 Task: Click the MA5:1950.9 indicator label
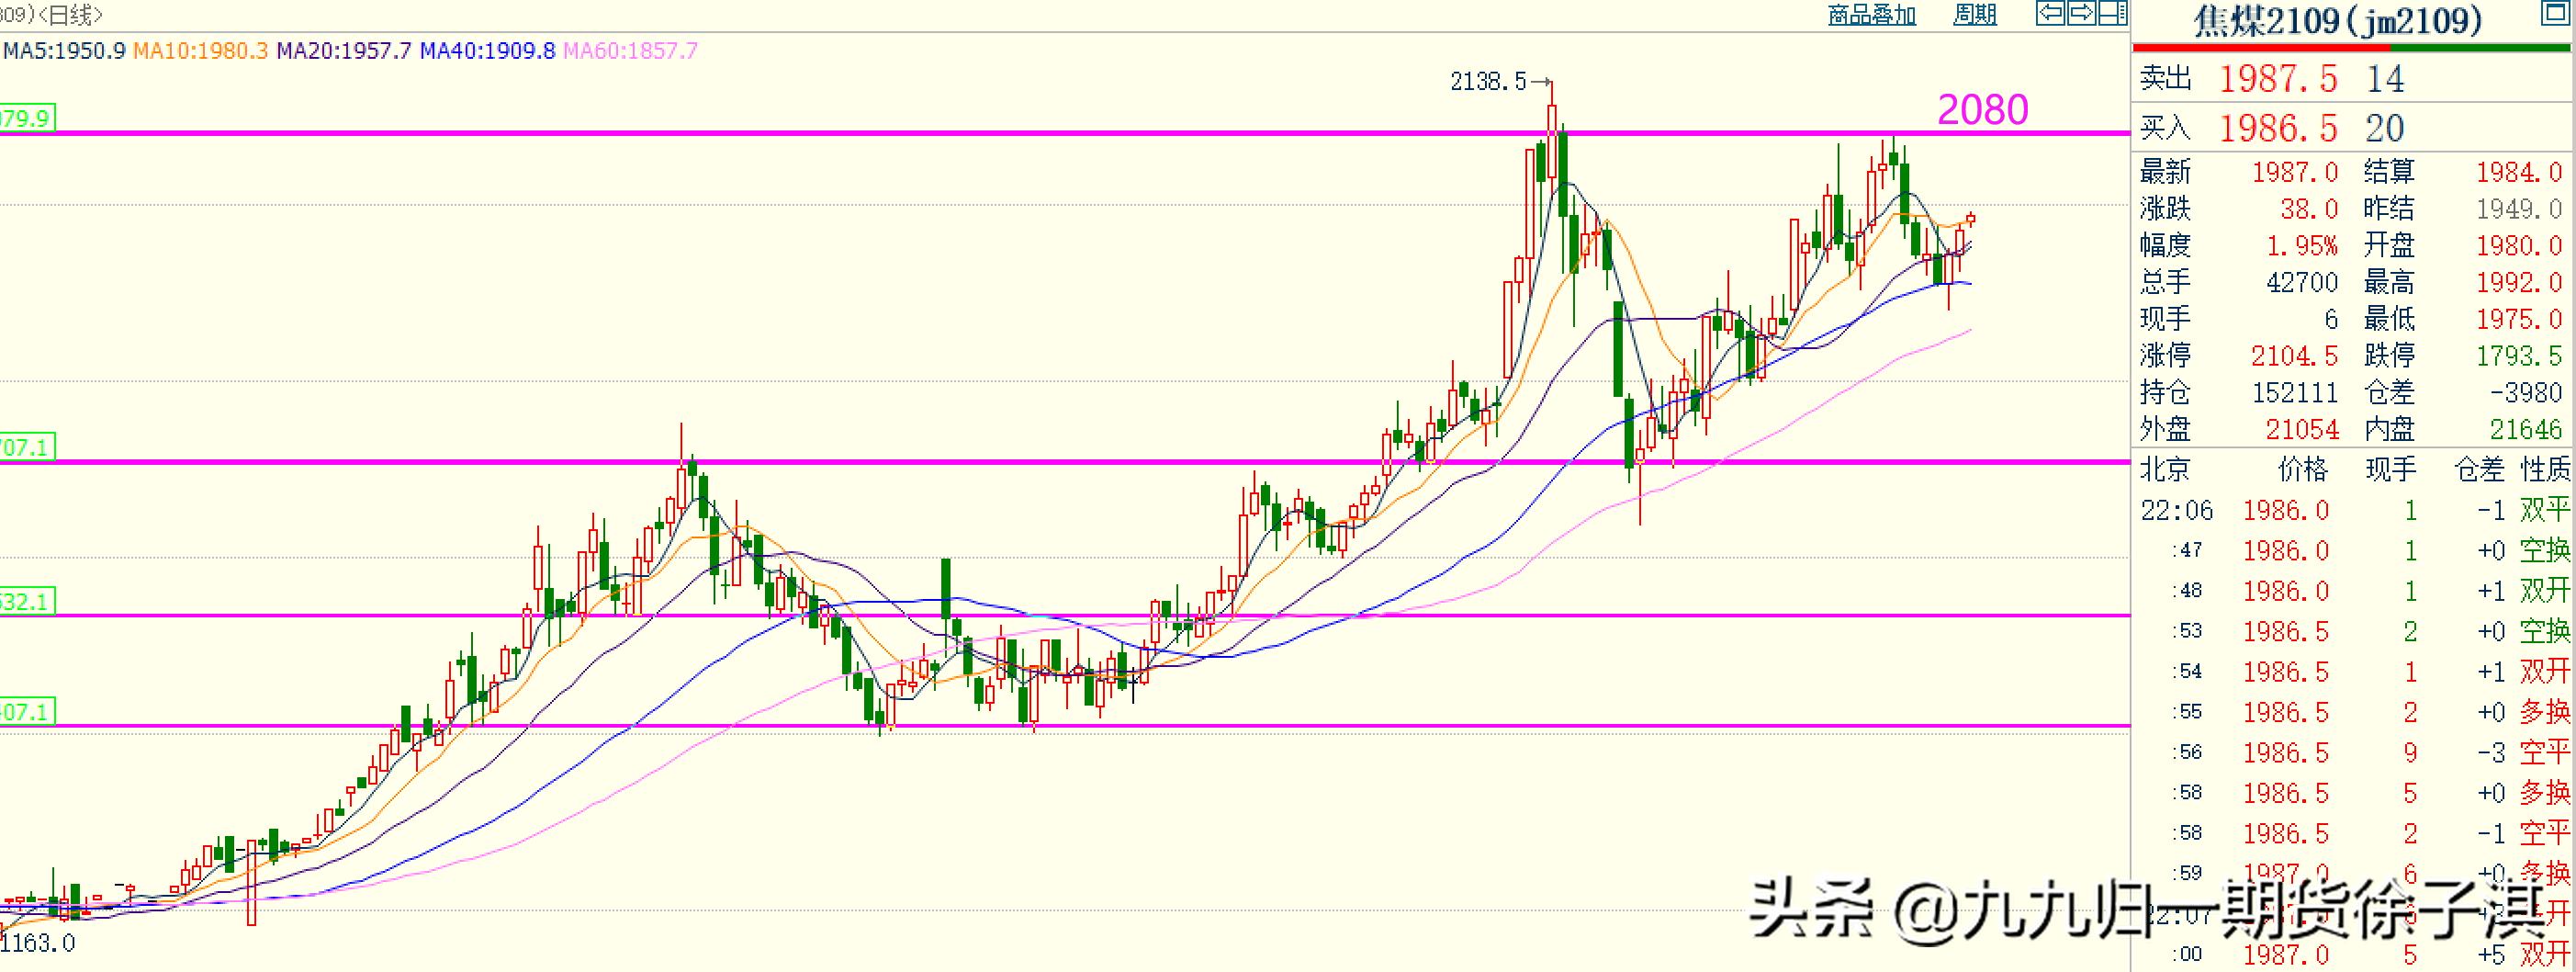click(64, 51)
